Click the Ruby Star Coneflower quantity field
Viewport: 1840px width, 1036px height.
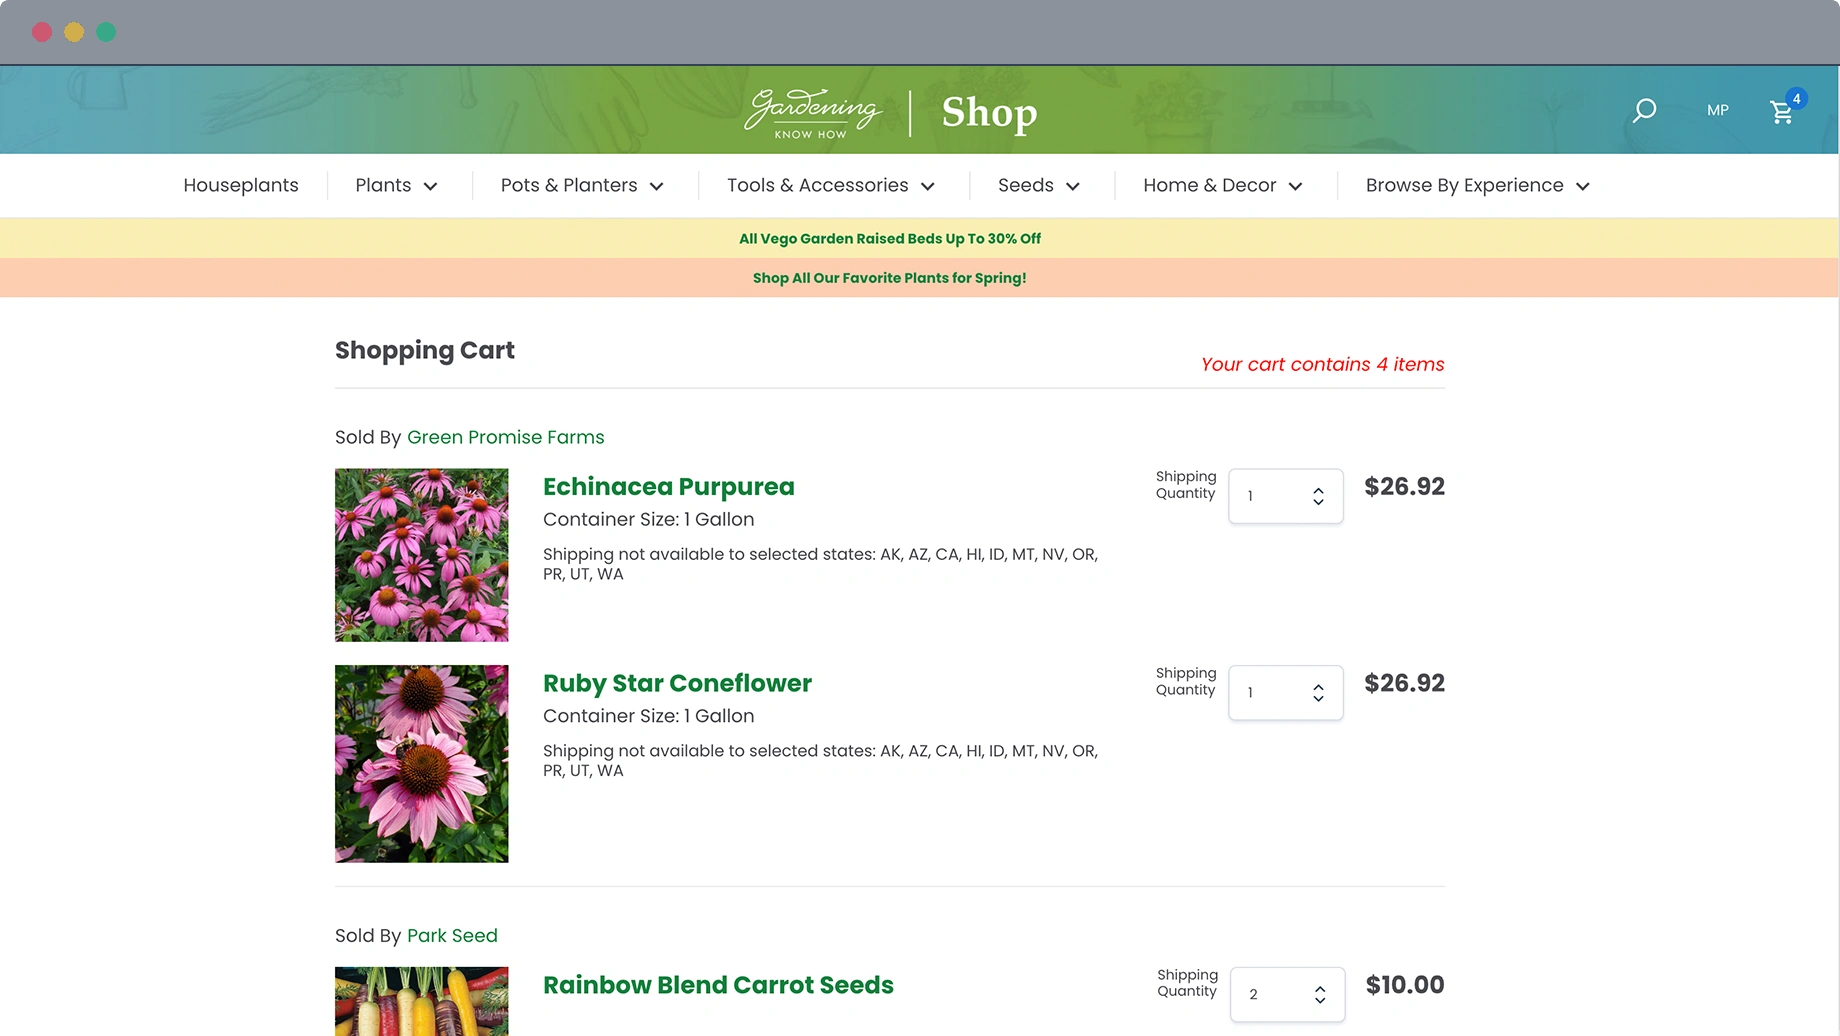tap(1285, 693)
